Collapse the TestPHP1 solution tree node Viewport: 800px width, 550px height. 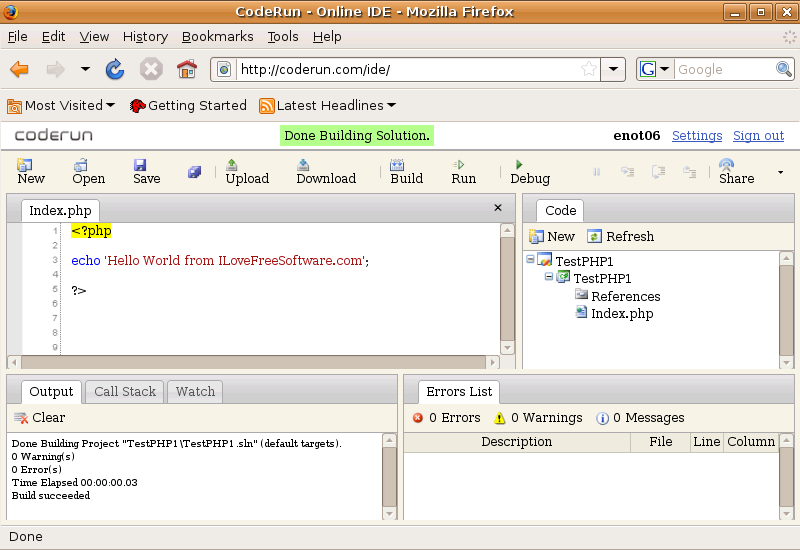click(530, 260)
